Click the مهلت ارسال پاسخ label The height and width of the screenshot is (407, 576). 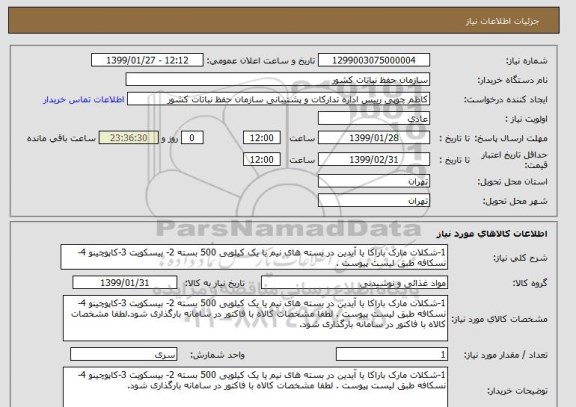511,138
